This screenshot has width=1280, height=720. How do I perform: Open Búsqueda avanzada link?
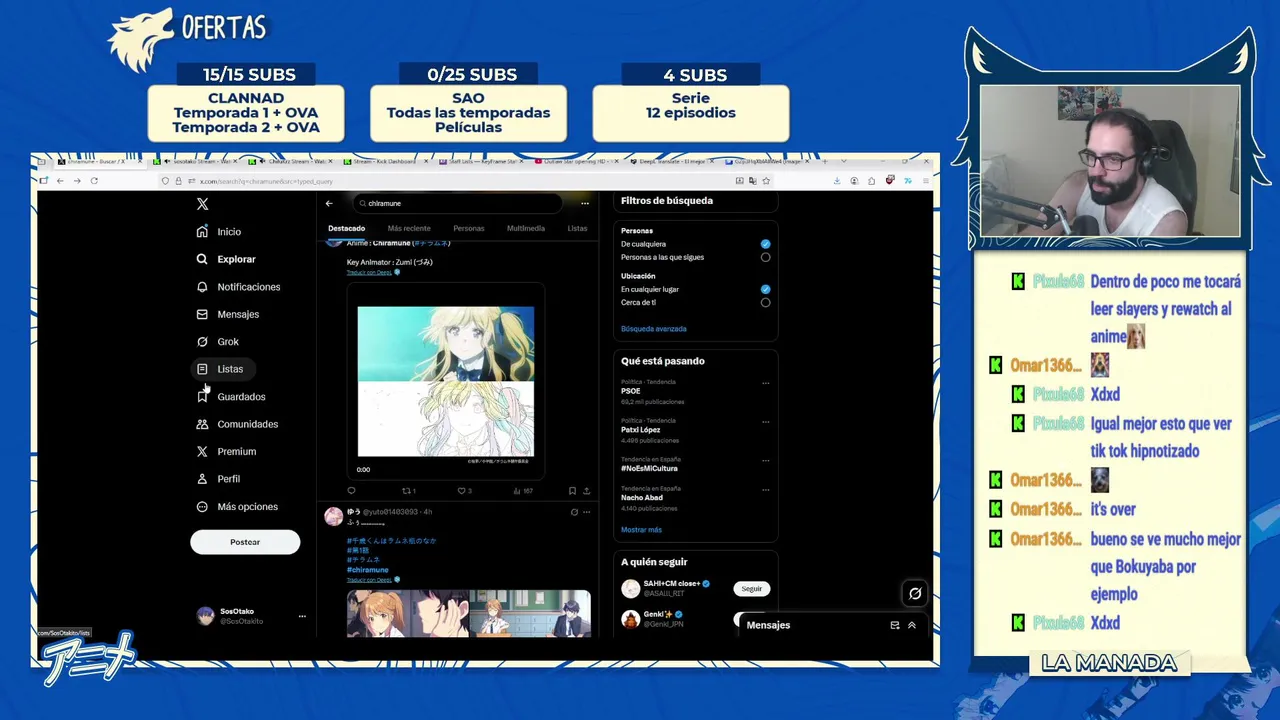[653, 329]
